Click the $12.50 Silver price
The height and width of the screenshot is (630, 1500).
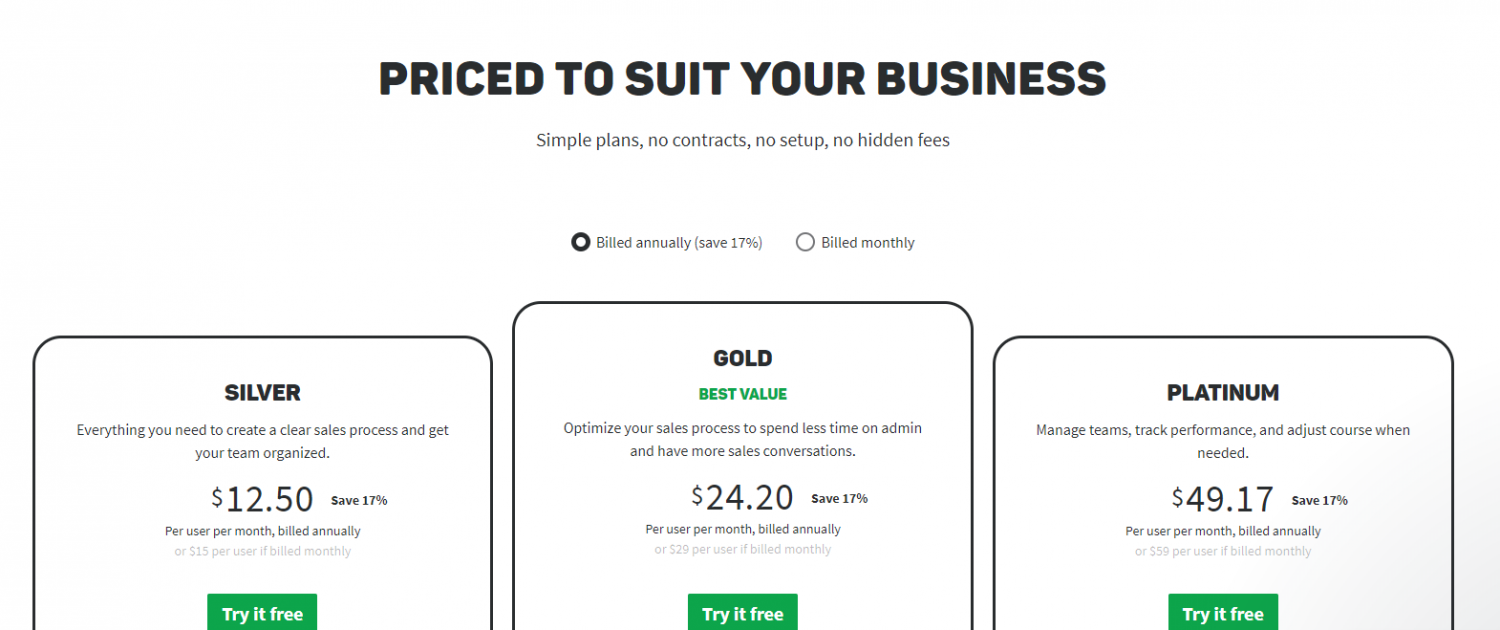(262, 498)
